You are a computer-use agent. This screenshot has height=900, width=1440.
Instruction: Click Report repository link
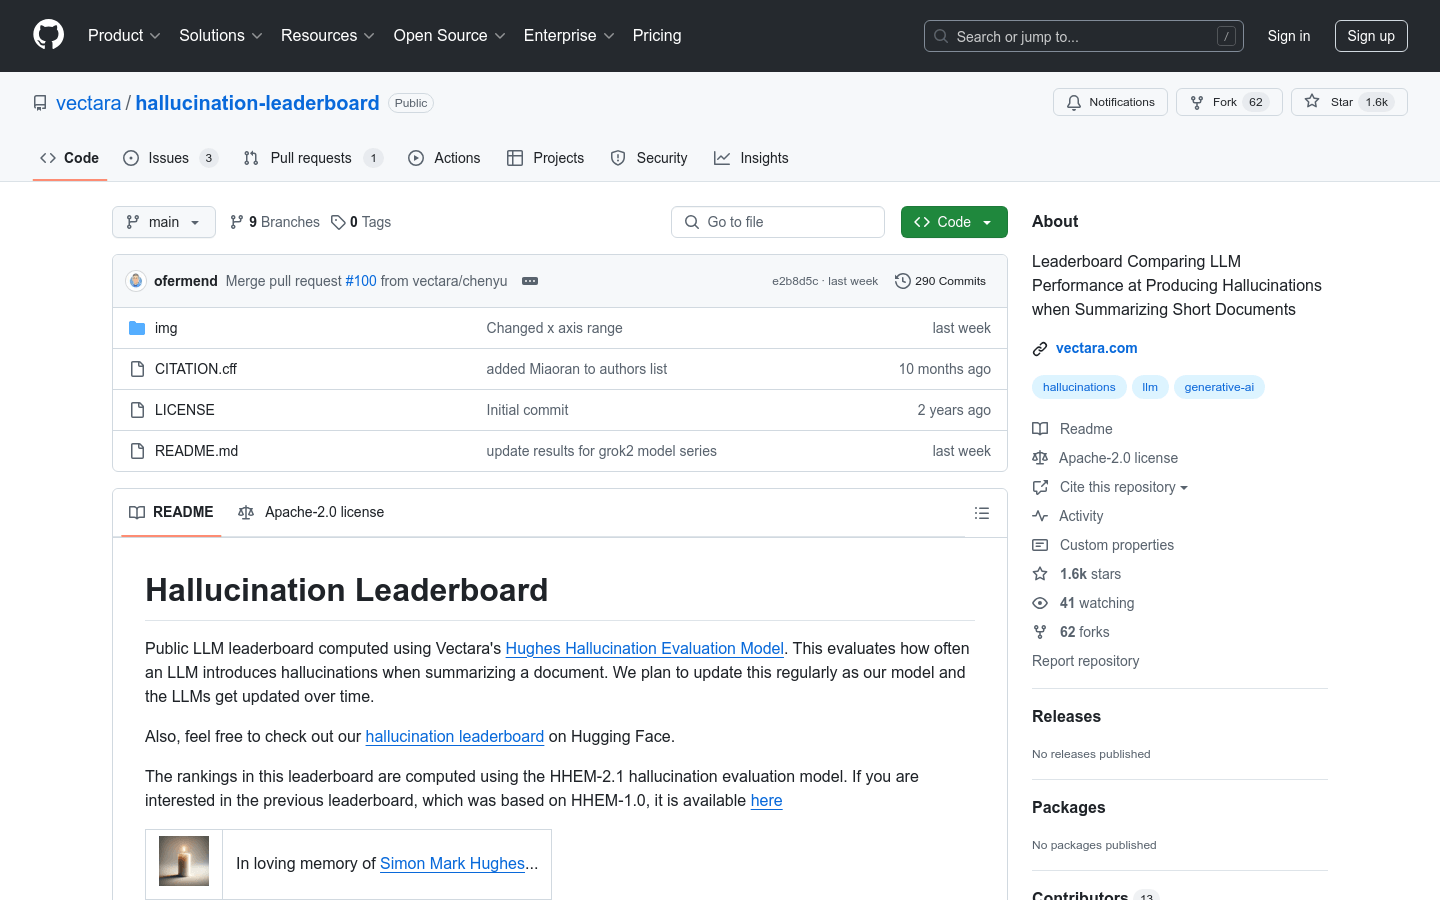[1086, 661]
